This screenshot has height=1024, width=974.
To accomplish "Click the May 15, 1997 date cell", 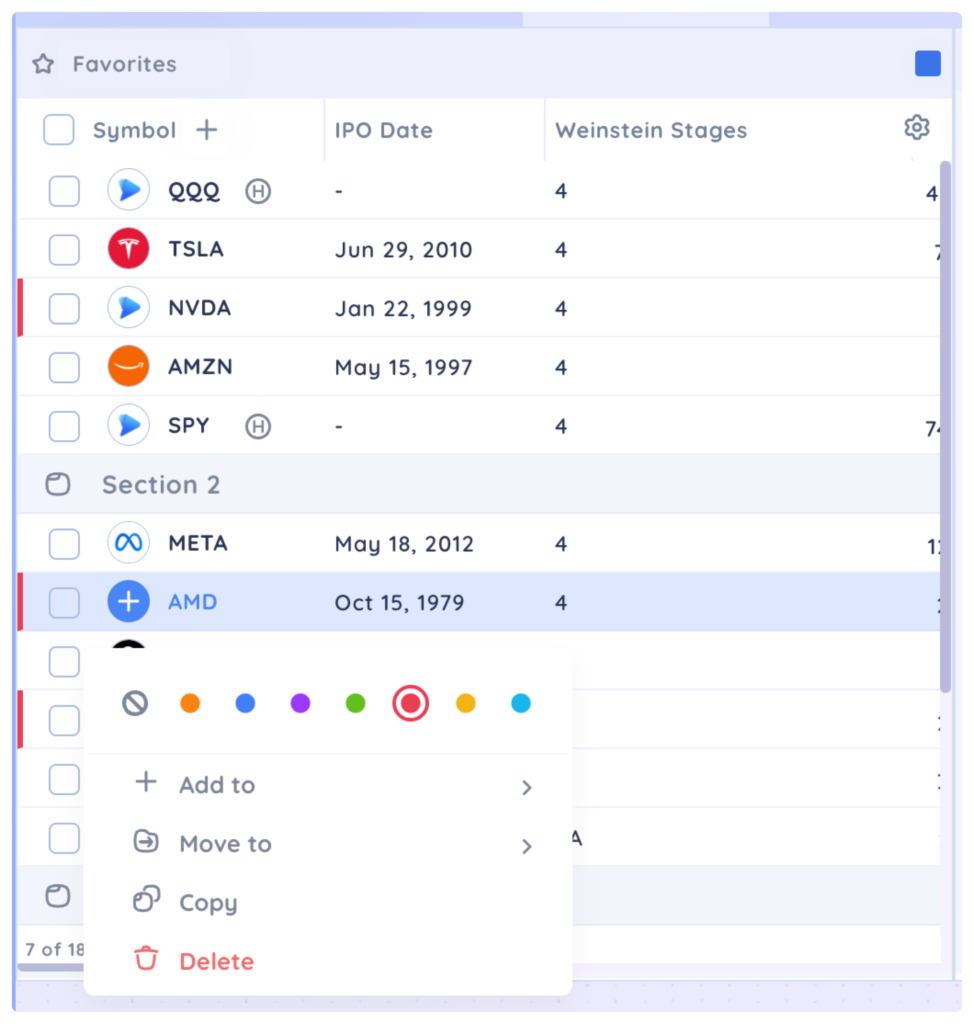I will [403, 368].
